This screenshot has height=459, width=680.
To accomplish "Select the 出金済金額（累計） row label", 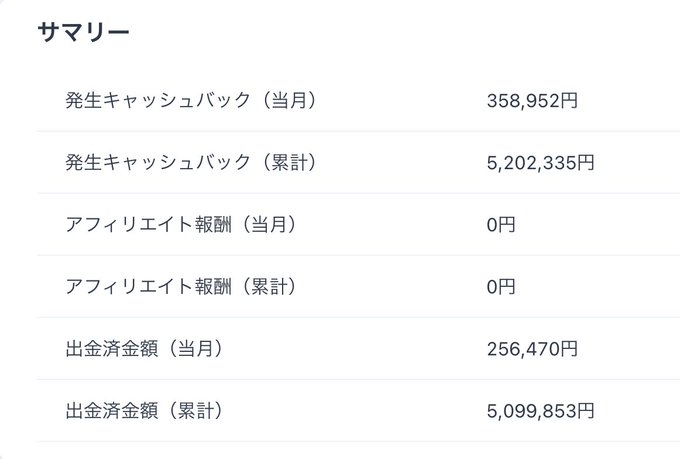I will tap(143, 411).
